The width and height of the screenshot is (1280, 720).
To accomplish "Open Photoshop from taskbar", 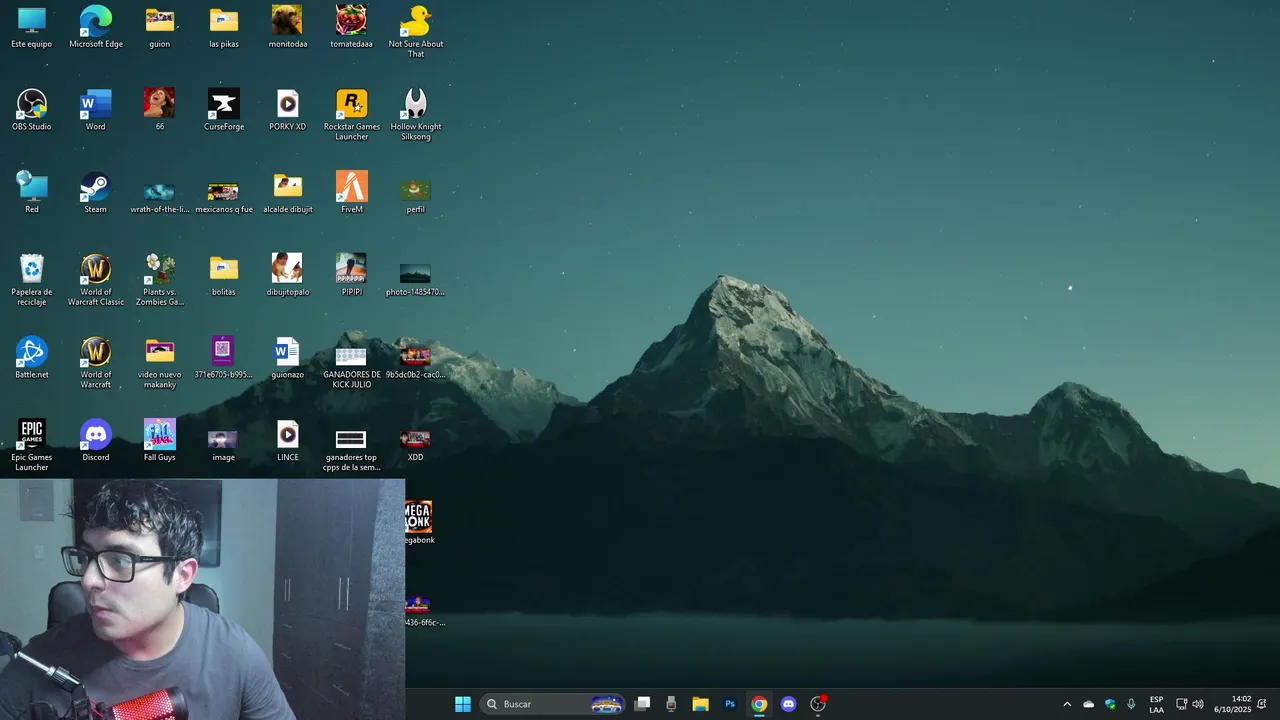I will (x=730, y=704).
